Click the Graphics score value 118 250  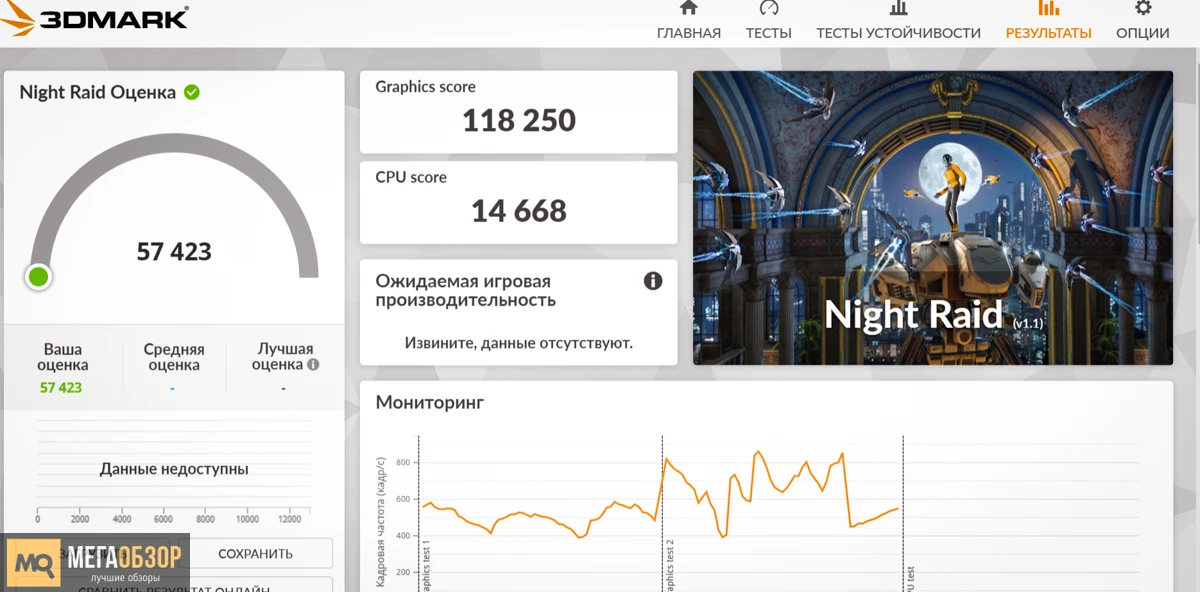tap(518, 121)
